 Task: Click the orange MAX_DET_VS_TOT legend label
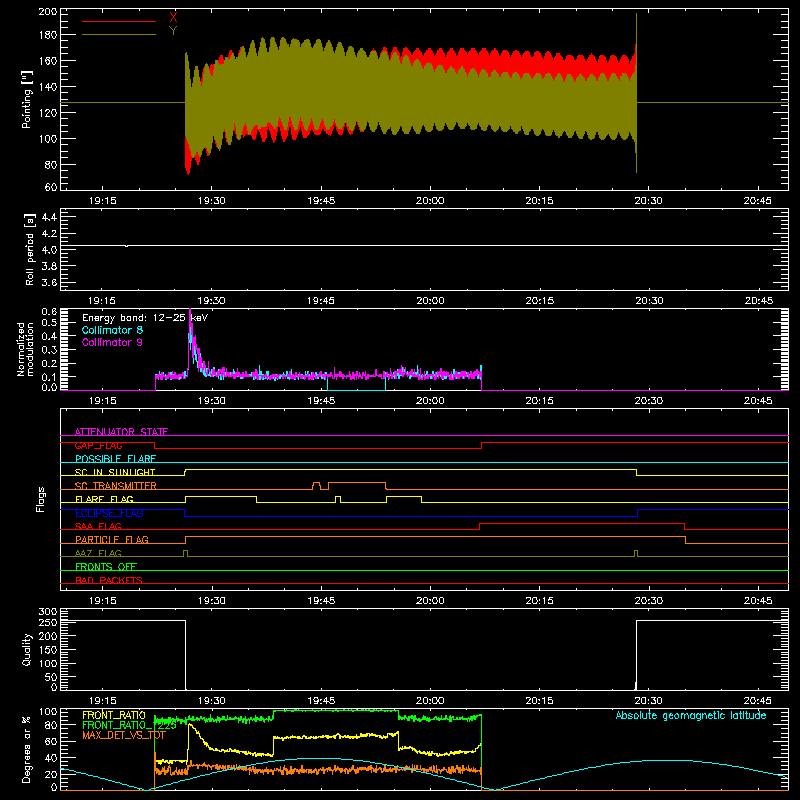123,735
